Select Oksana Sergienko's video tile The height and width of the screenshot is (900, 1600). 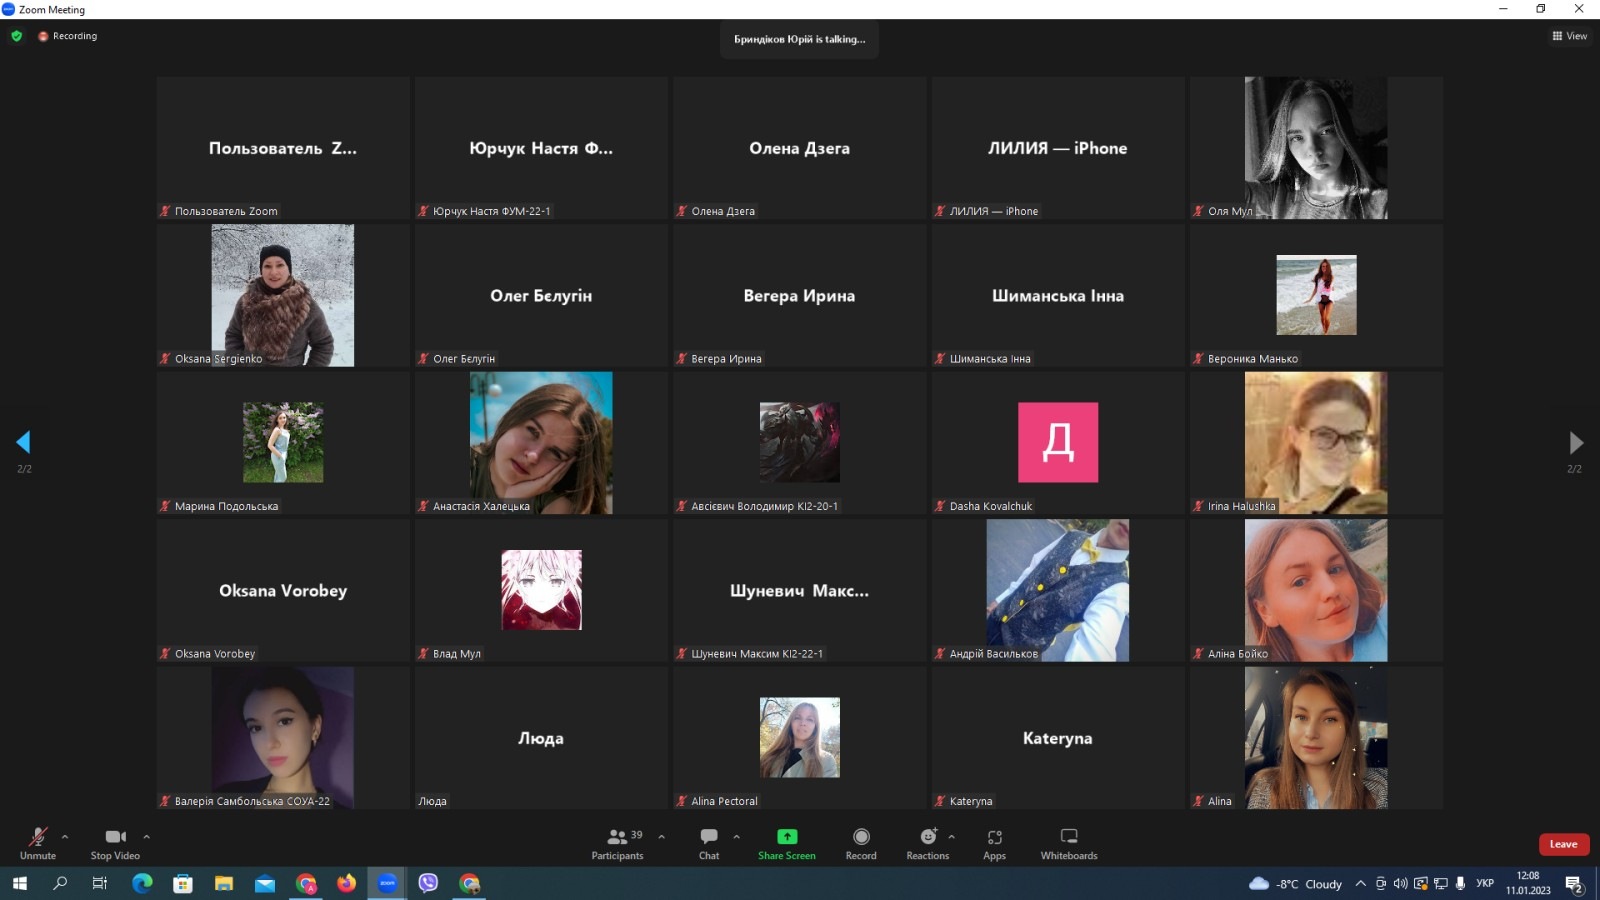point(283,295)
